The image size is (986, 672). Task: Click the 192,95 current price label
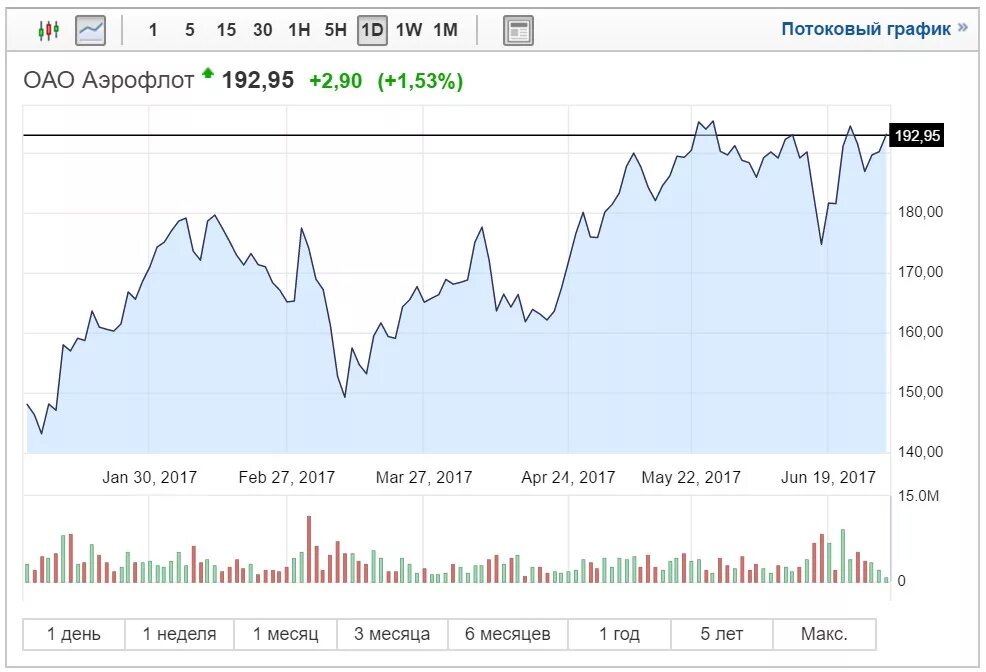916,136
